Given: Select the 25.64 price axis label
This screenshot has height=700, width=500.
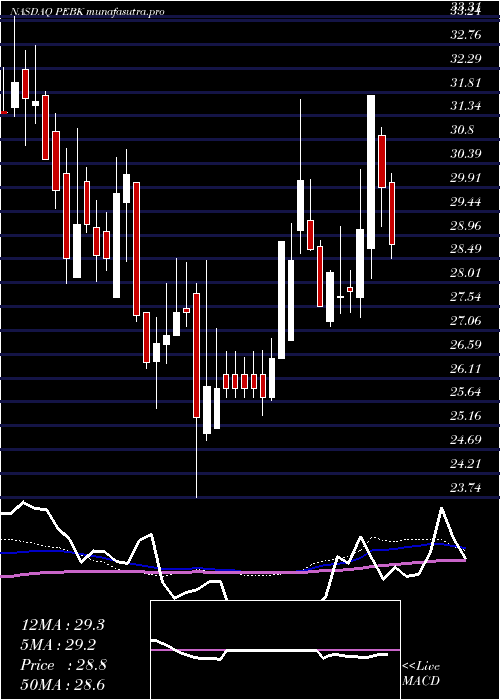Looking at the screenshot, I should [x=466, y=392].
